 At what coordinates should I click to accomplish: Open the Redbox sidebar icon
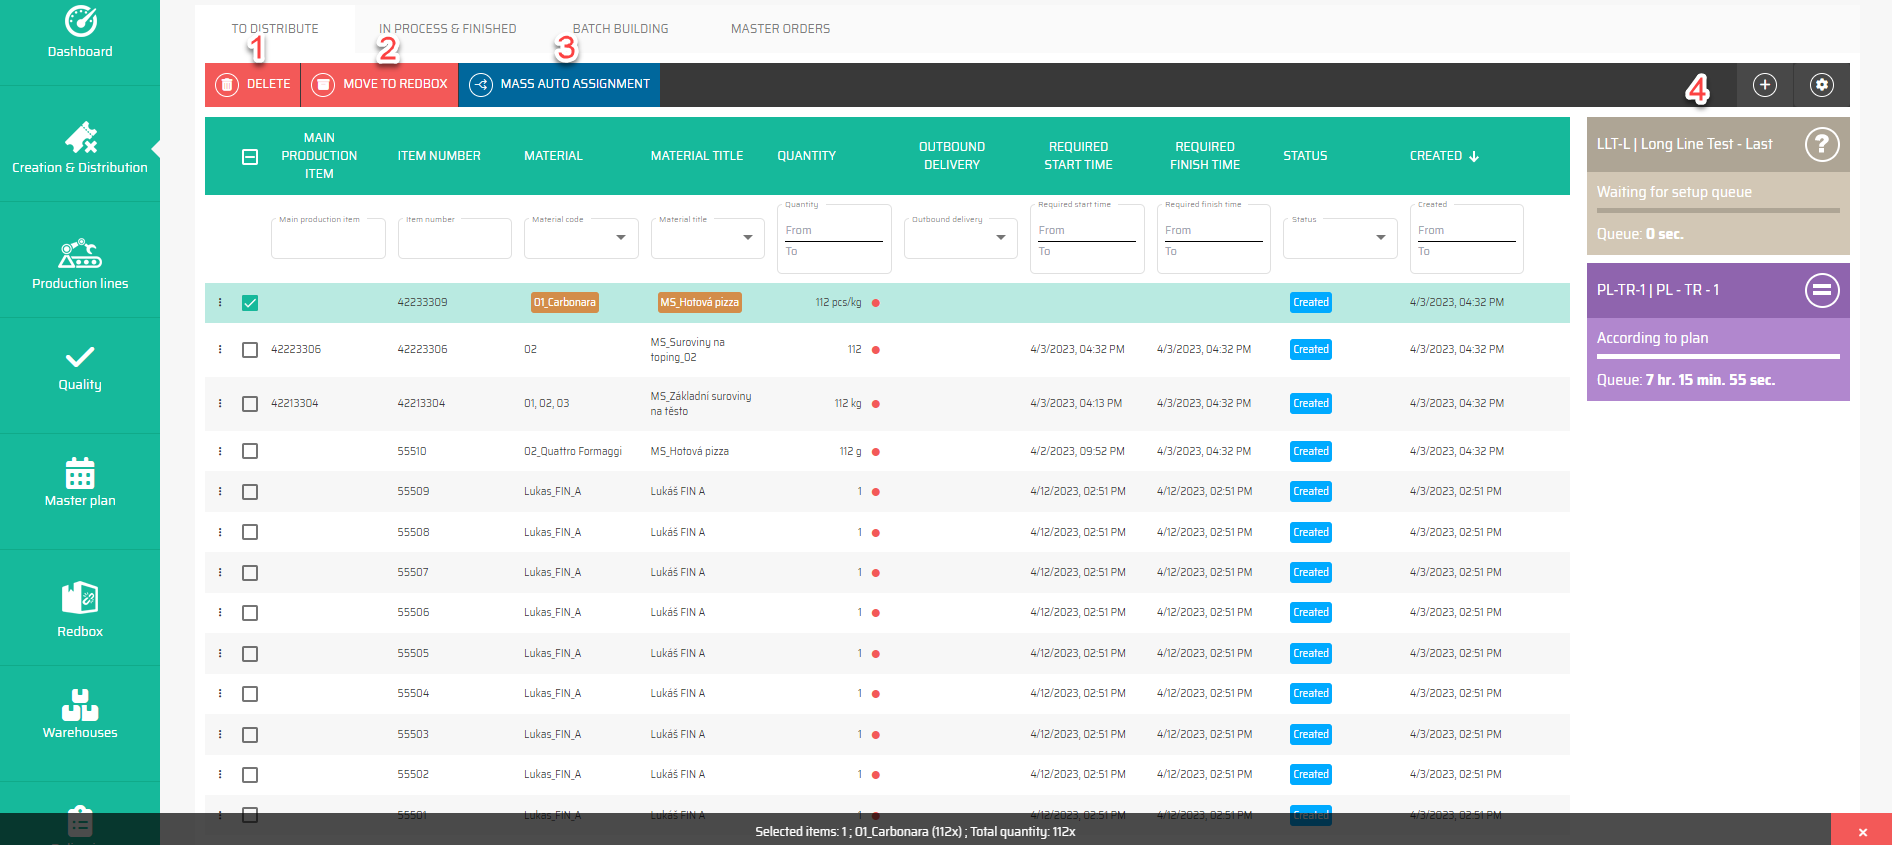tap(80, 598)
